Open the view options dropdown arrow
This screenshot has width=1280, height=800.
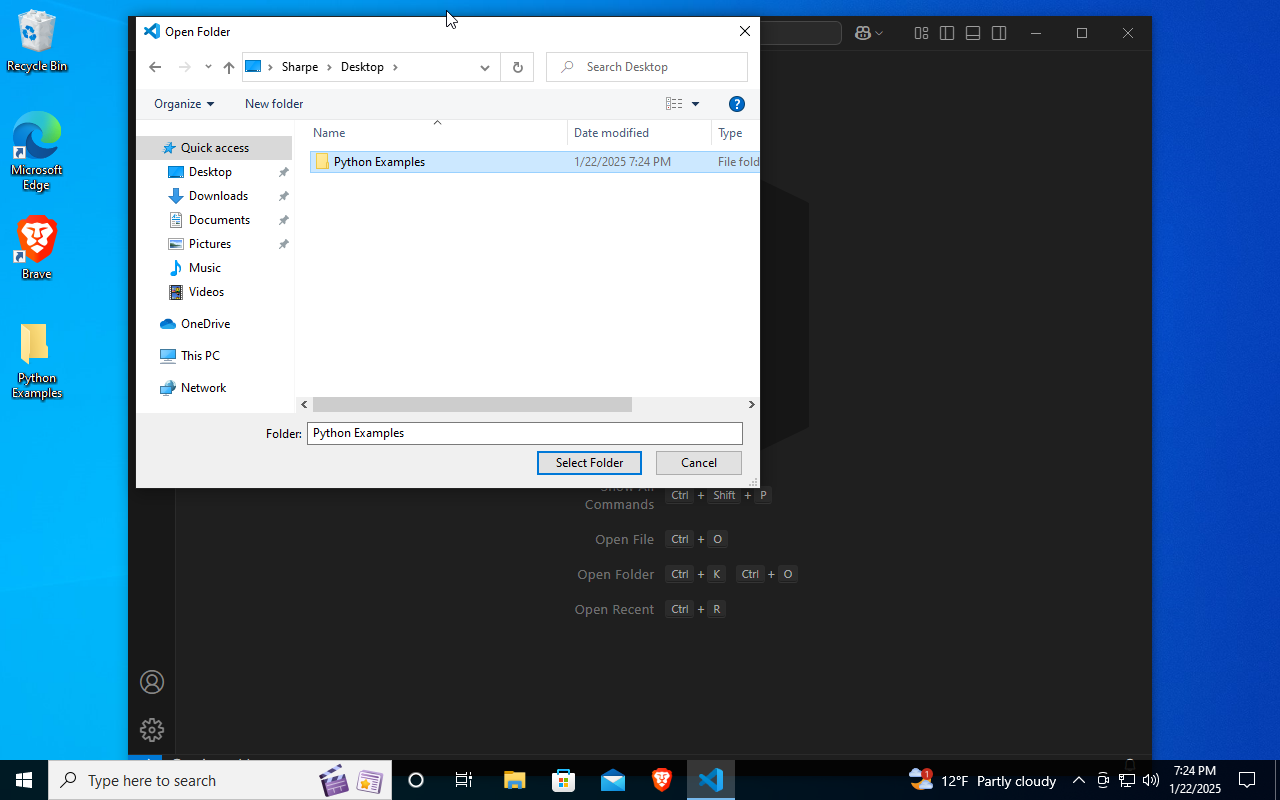695,104
